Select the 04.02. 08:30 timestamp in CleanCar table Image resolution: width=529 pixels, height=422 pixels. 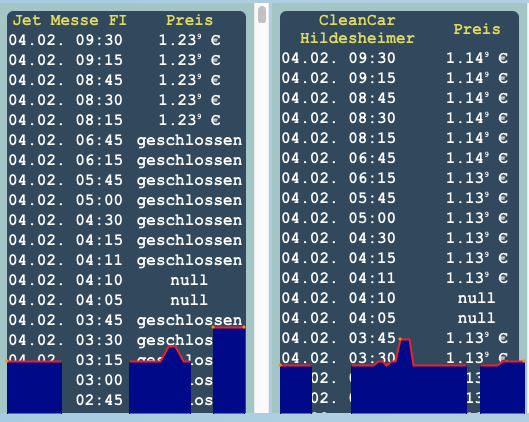click(x=339, y=118)
